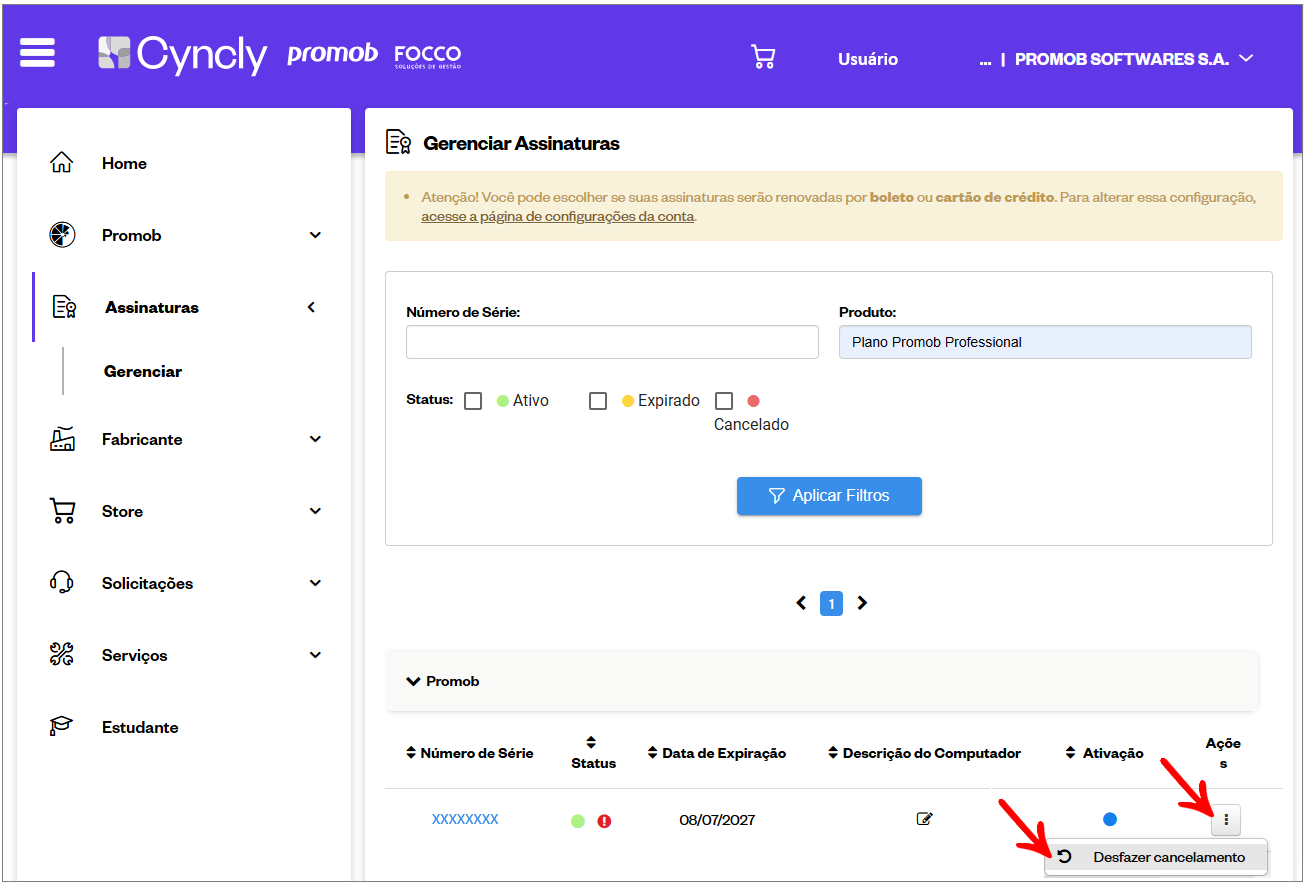Edit the computer description pencil icon

pyautogui.click(x=925, y=819)
